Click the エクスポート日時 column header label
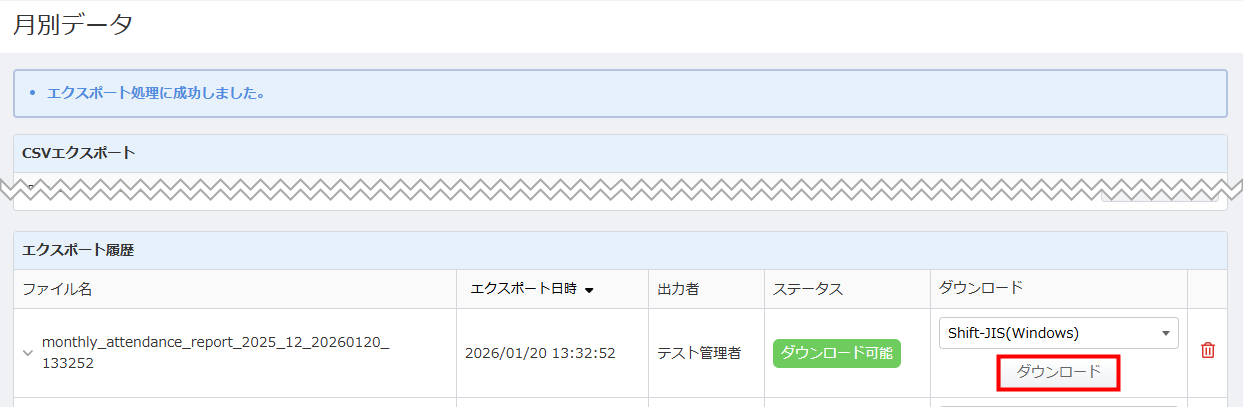Screen dimensions: 1243x407 [x=523, y=289]
